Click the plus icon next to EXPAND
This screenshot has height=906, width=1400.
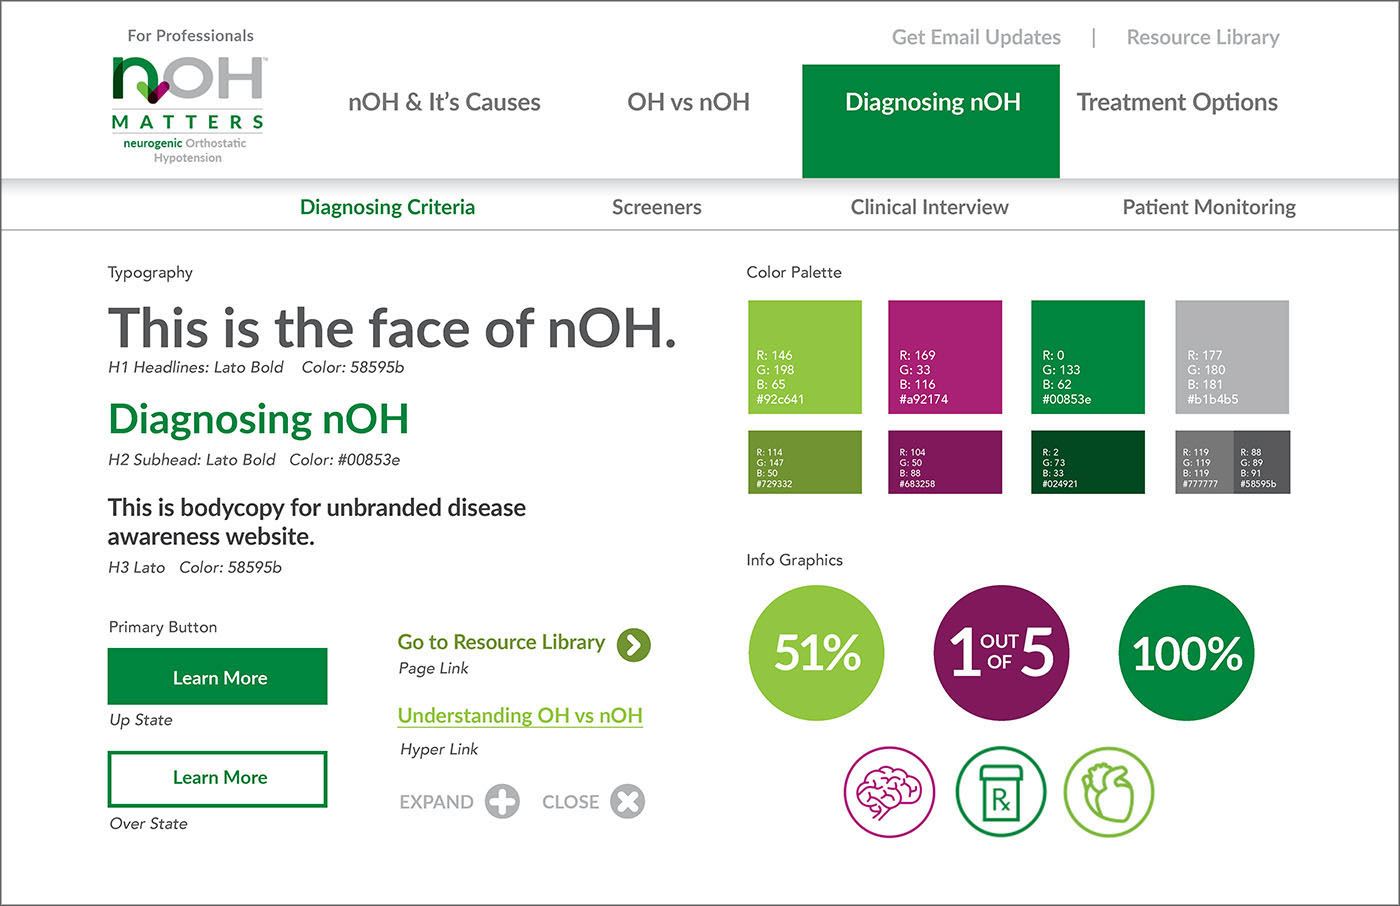(x=502, y=802)
